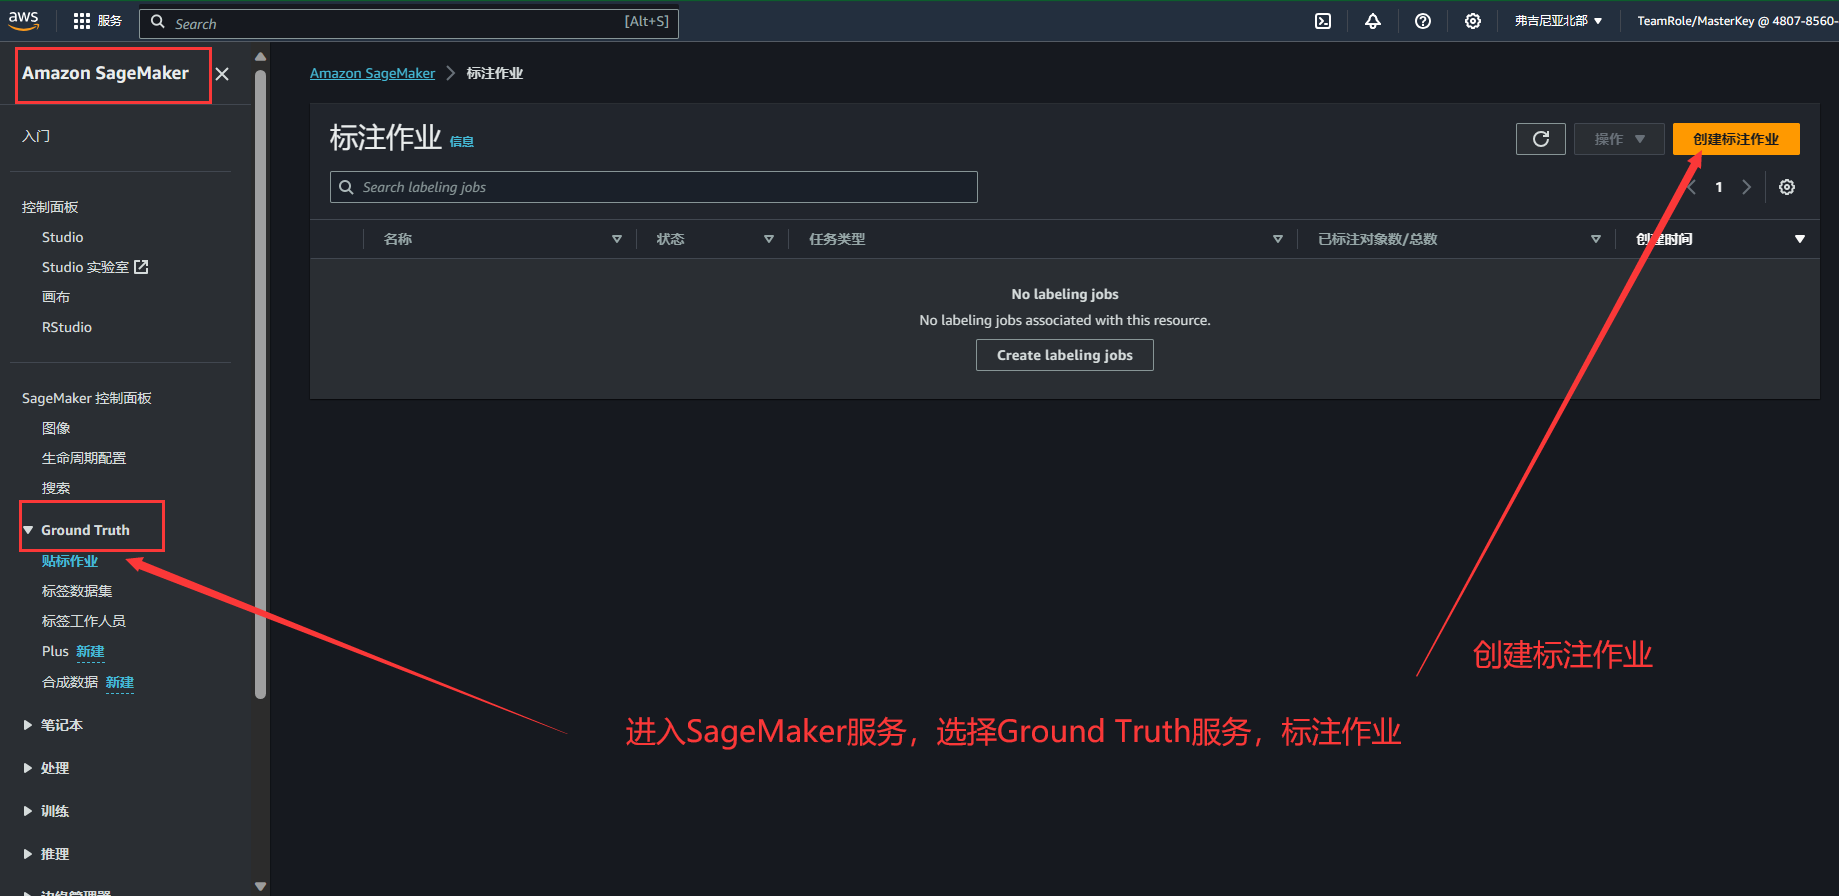Expand the 处理 section
This screenshot has height=896, width=1839.
pyautogui.click(x=28, y=768)
